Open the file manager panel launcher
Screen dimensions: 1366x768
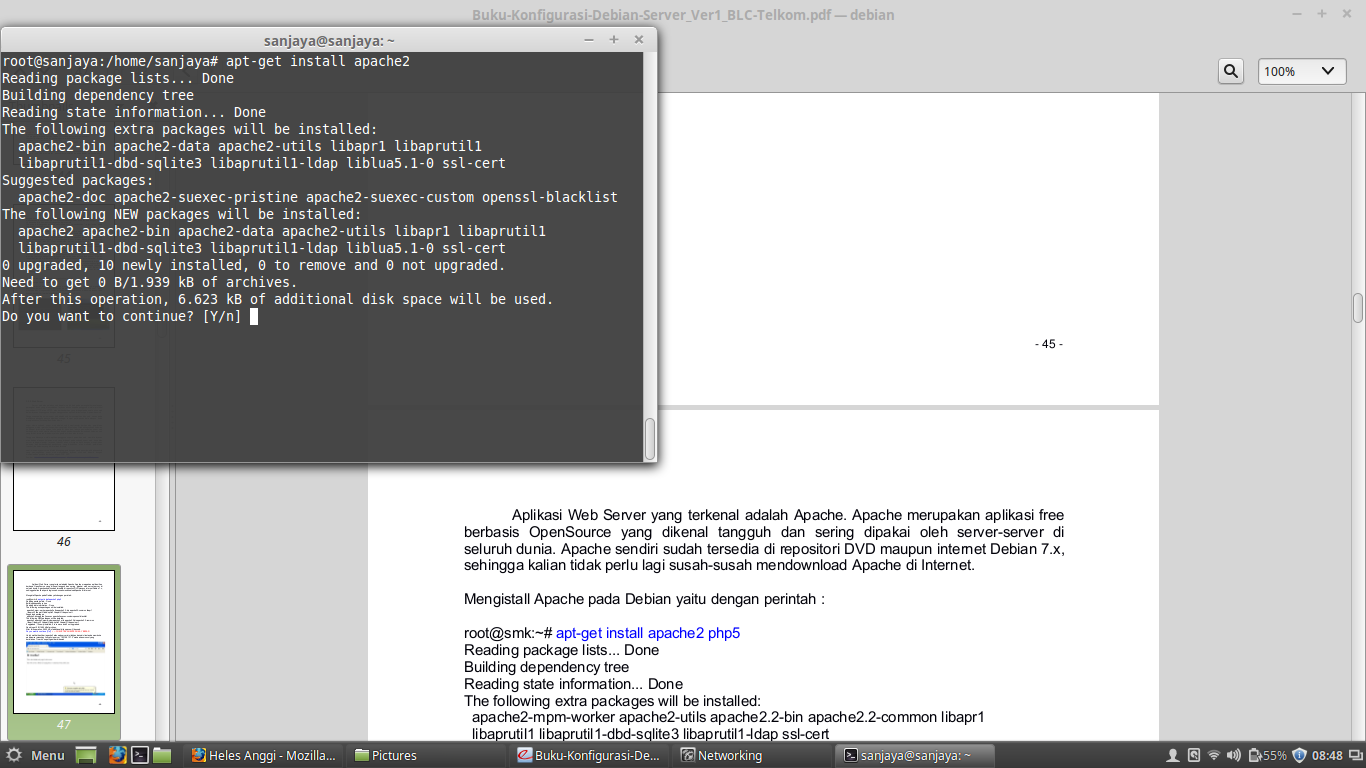click(163, 755)
